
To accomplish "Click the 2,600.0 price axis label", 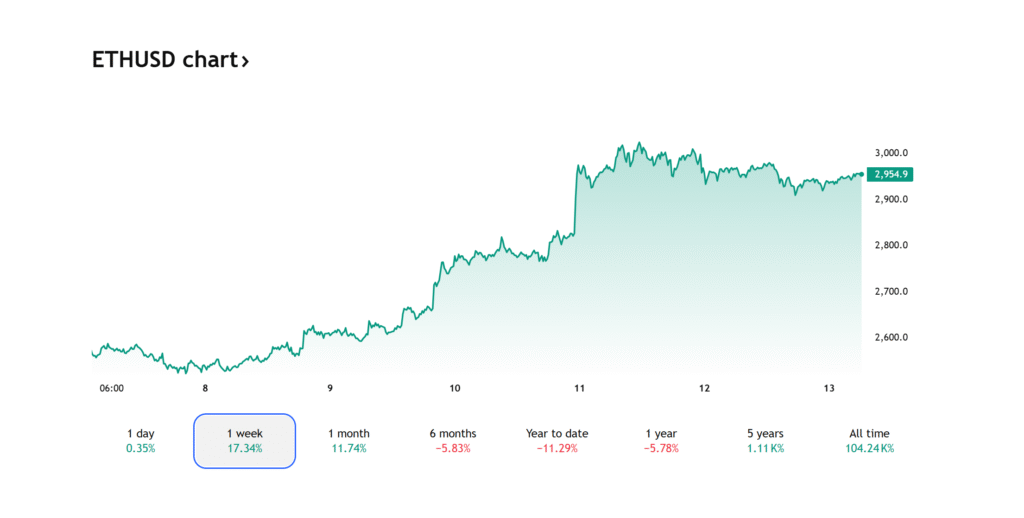I will pyautogui.click(x=891, y=337).
